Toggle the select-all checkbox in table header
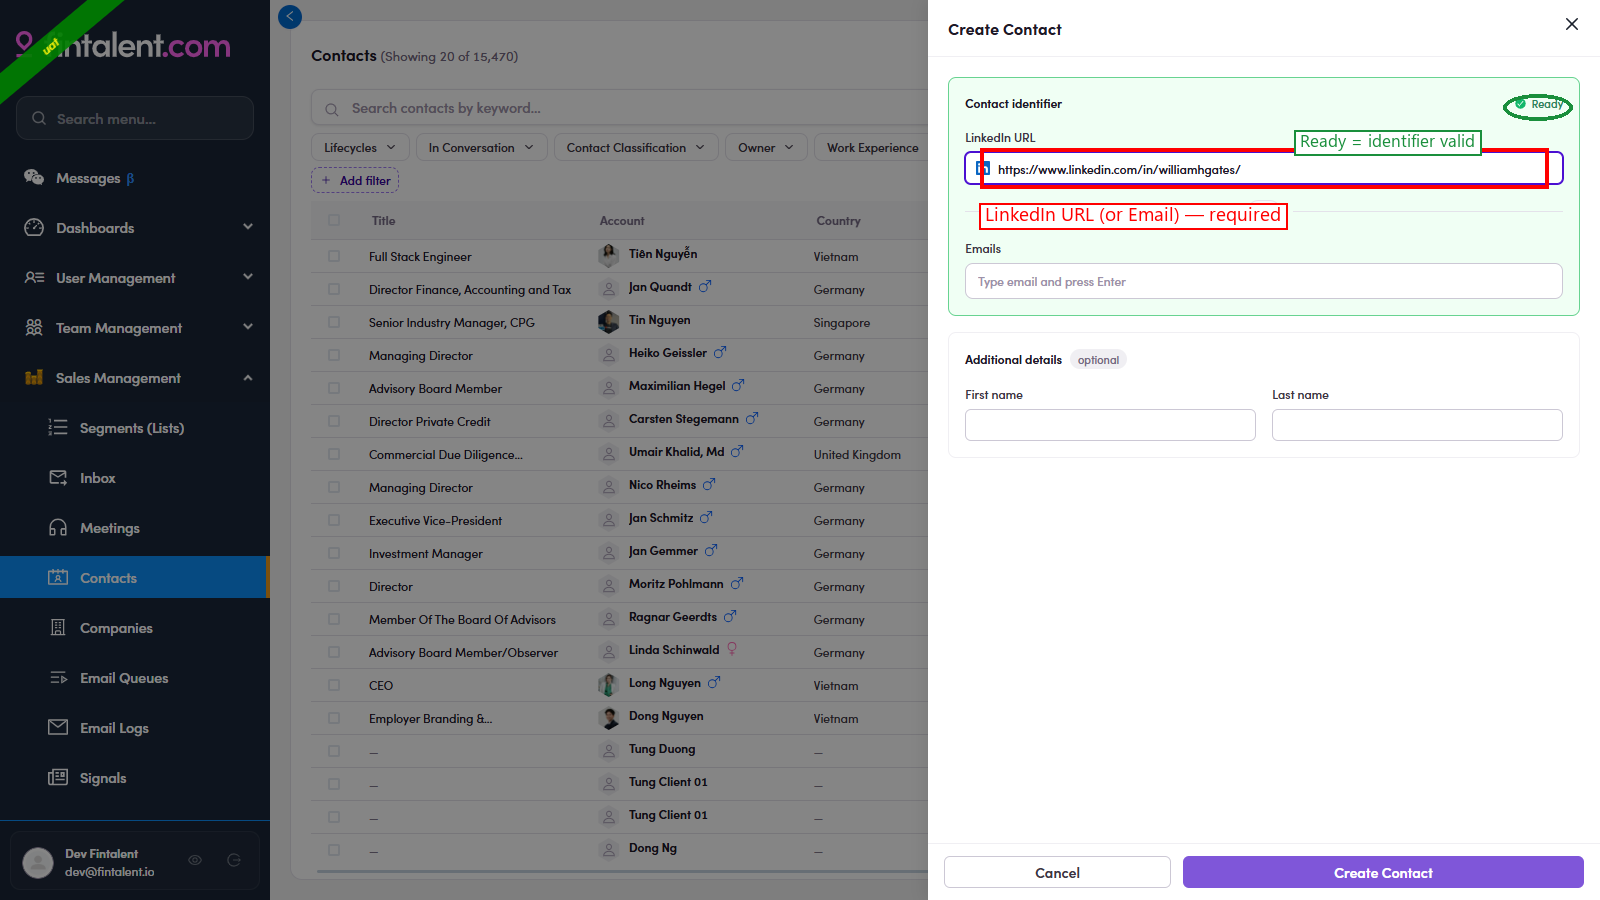Screen dimensions: 1600x900 (x=334, y=220)
